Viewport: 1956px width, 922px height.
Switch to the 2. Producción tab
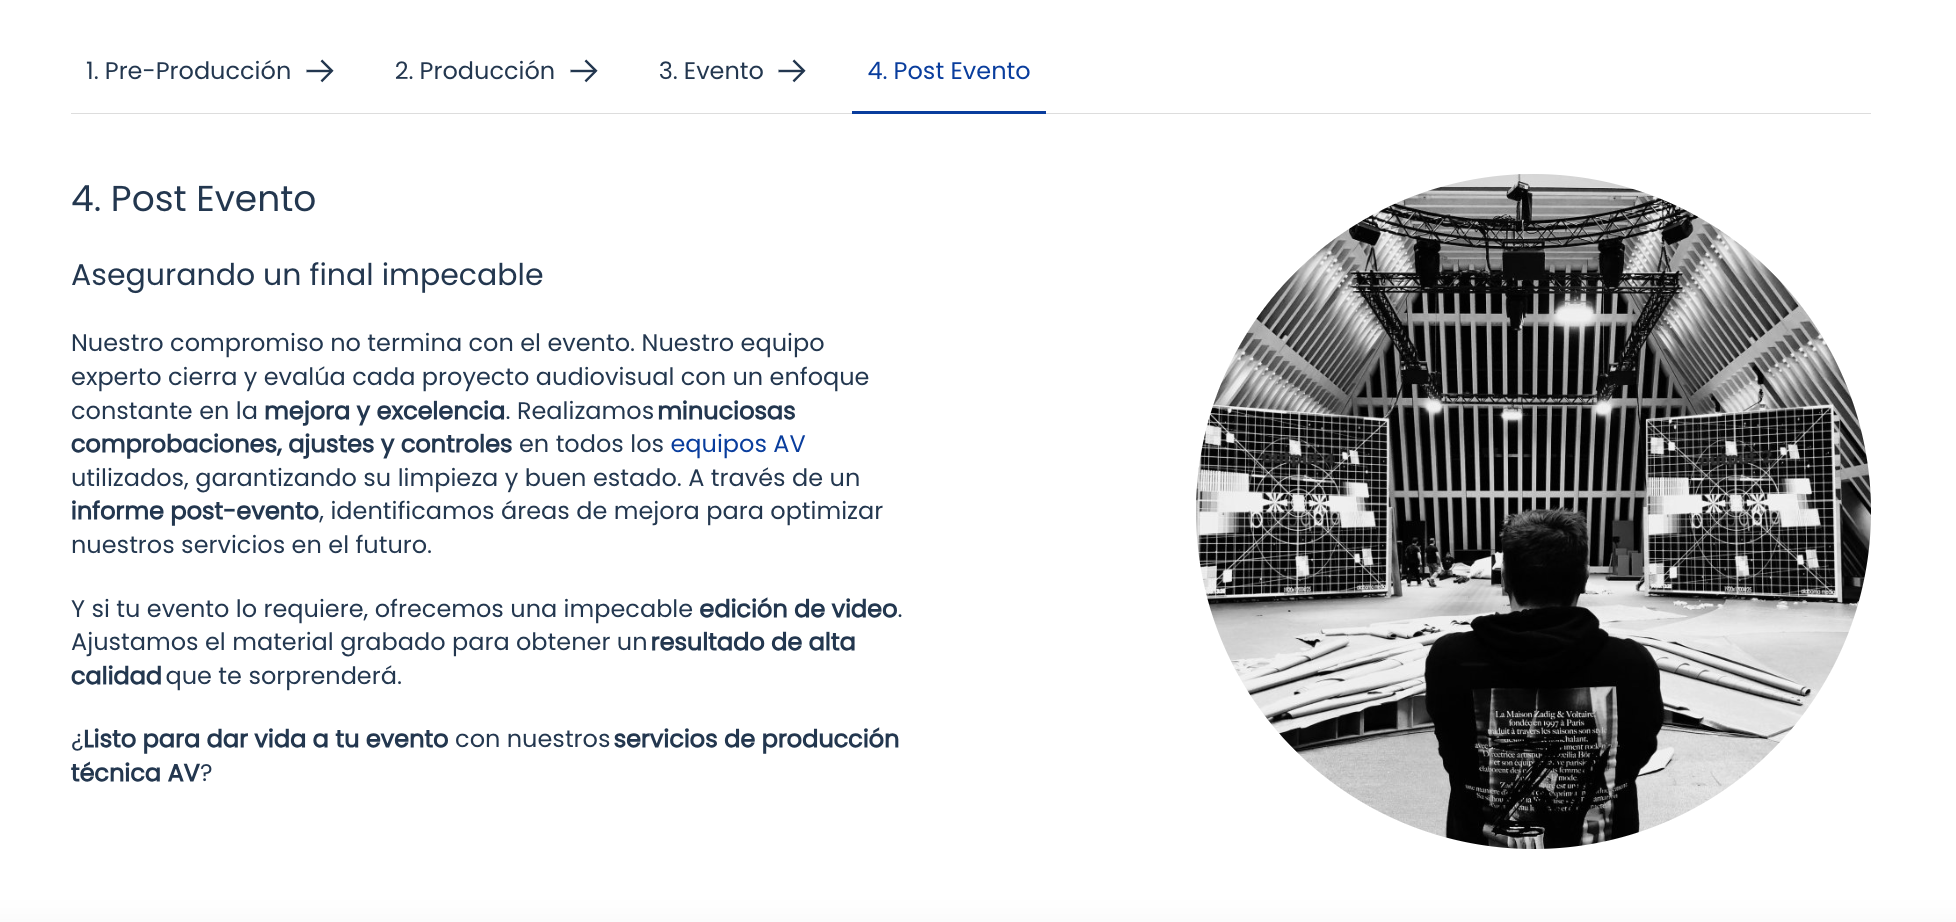tap(496, 71)
